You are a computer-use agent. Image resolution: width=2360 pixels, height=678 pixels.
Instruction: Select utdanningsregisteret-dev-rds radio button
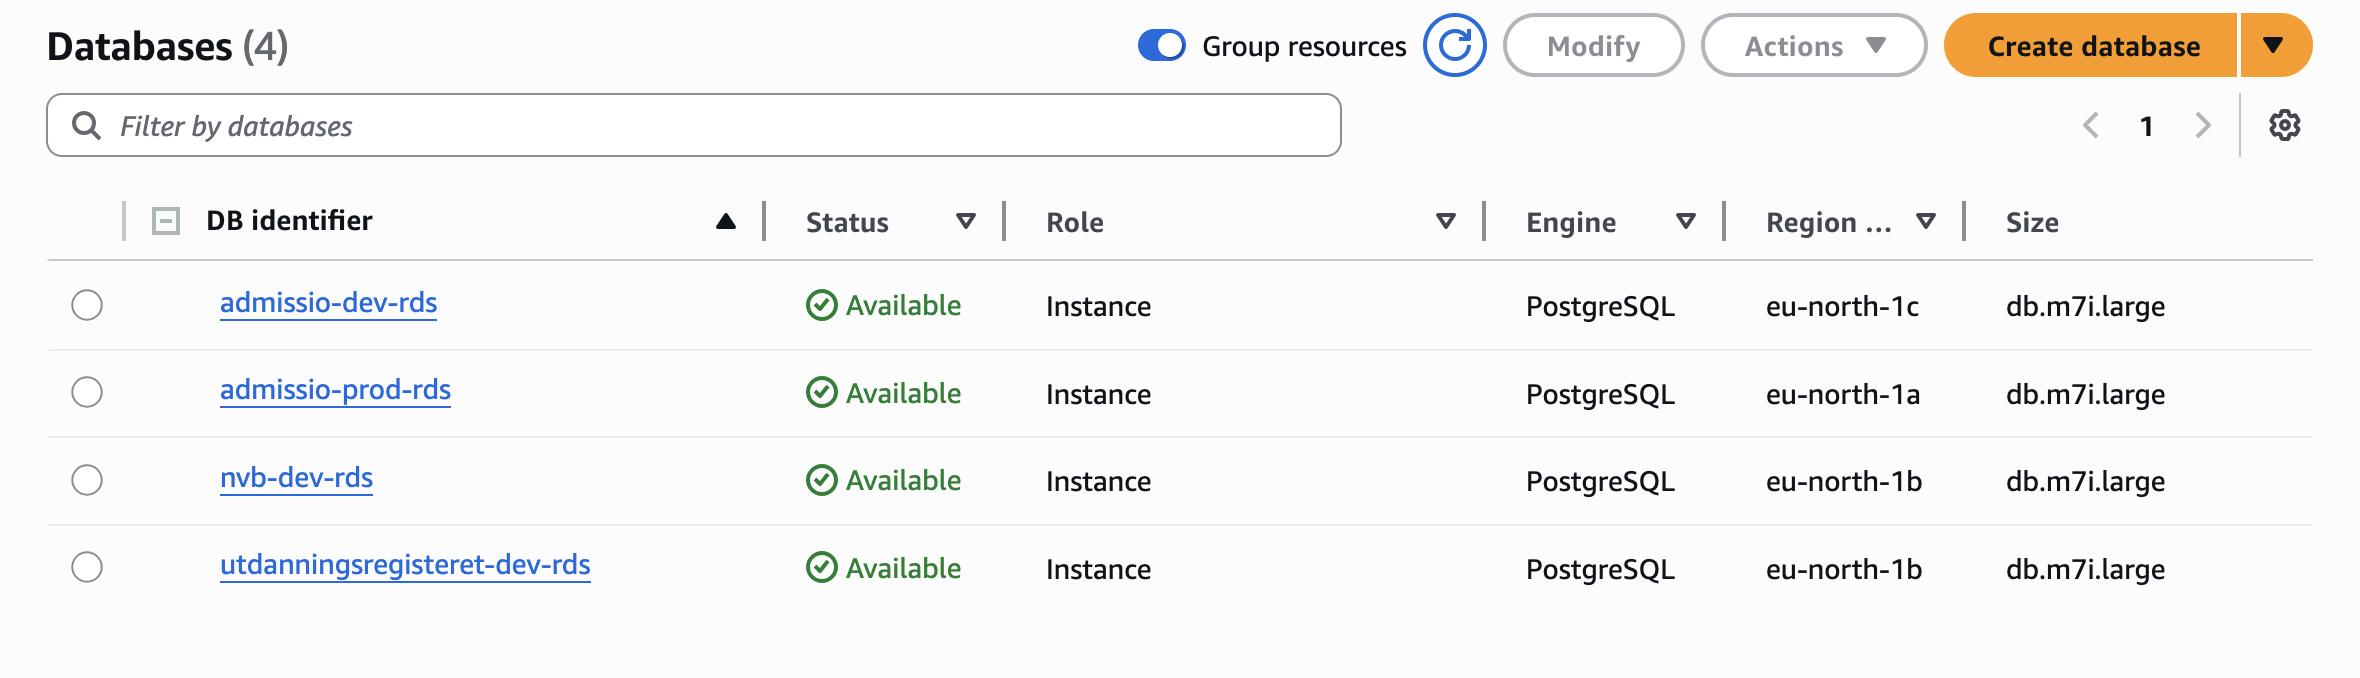click(x=87, y=567)
